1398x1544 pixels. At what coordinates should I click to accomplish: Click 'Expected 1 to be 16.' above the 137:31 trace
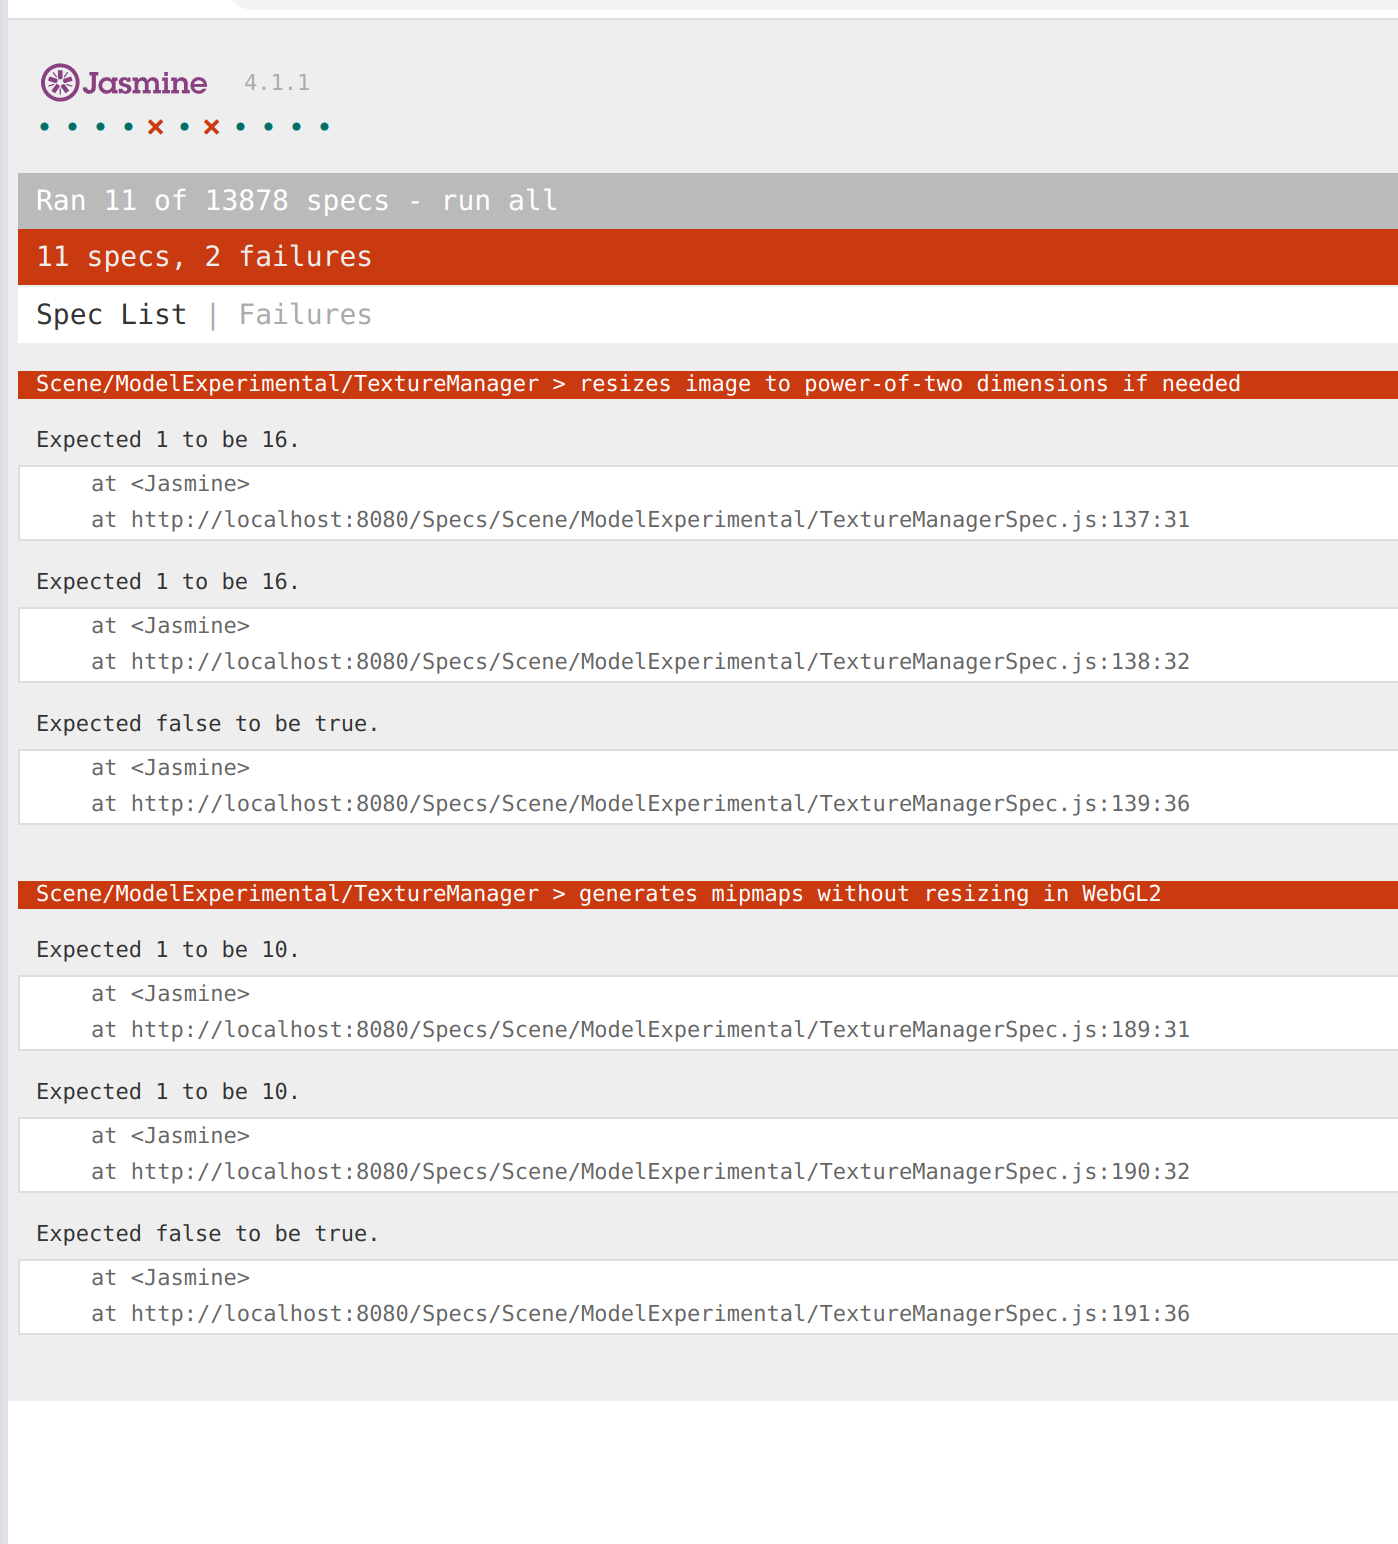168,440
